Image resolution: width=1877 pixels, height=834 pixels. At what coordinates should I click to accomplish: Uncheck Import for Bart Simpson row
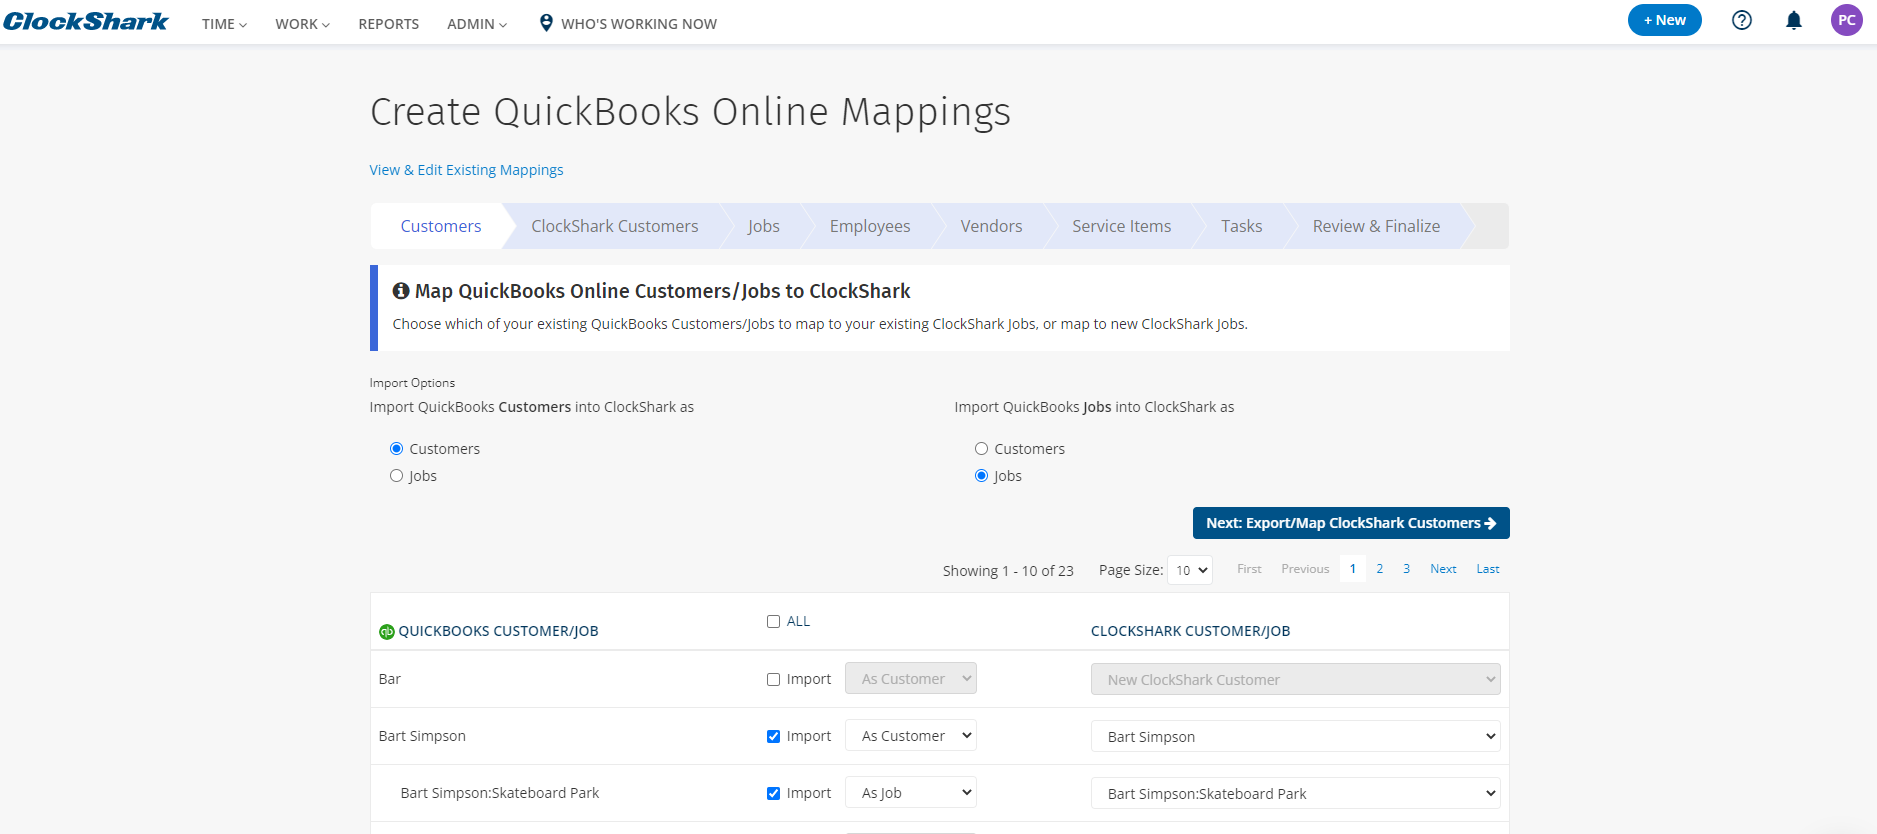click(x=773, y=737)
